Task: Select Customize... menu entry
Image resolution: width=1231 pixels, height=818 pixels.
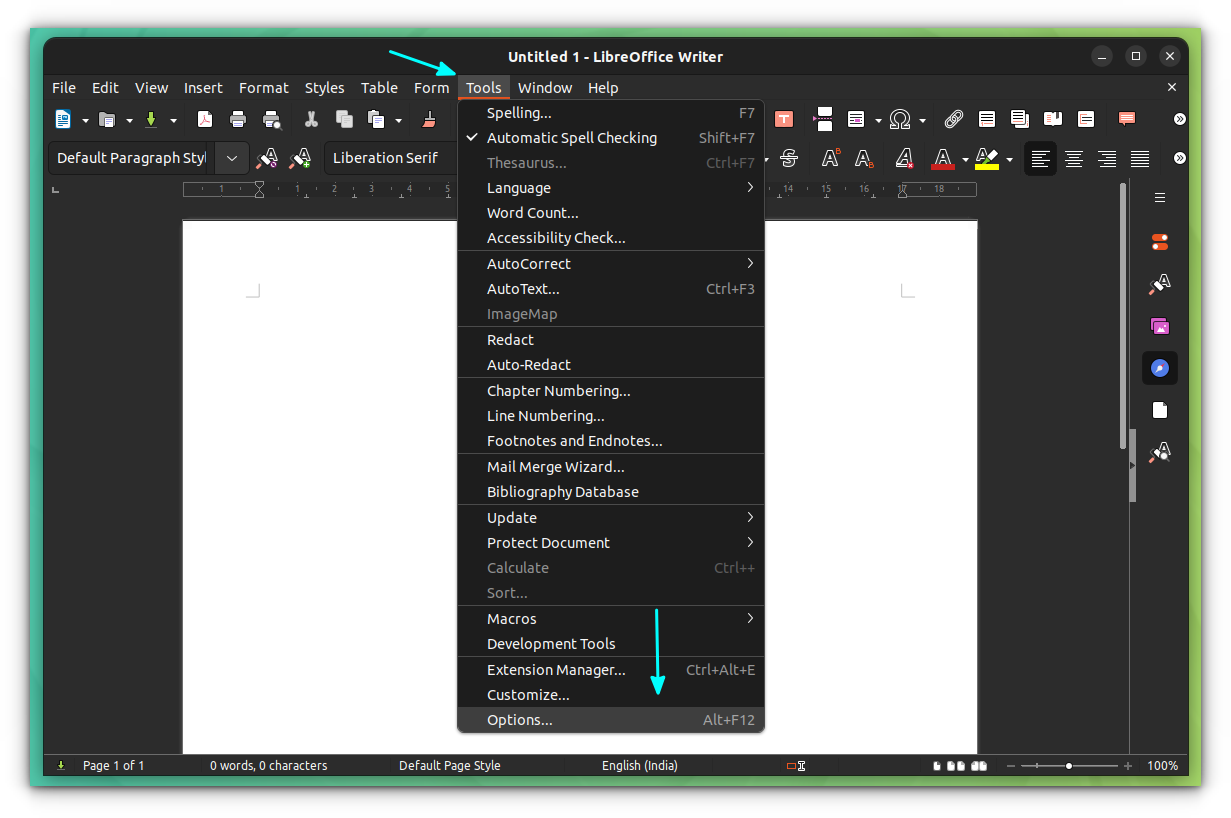Action: point(611,695)
